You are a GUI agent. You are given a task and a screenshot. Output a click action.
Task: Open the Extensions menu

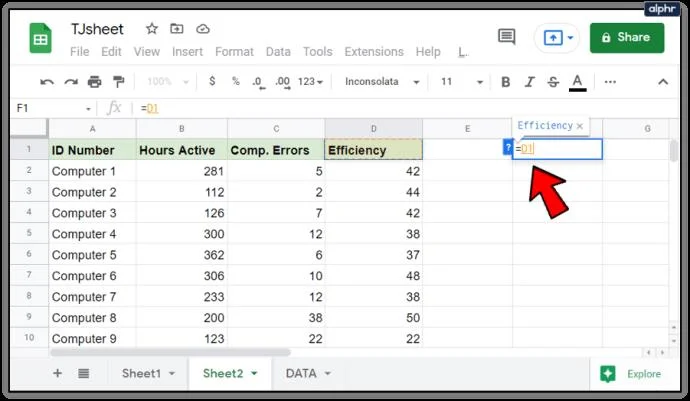374,52
